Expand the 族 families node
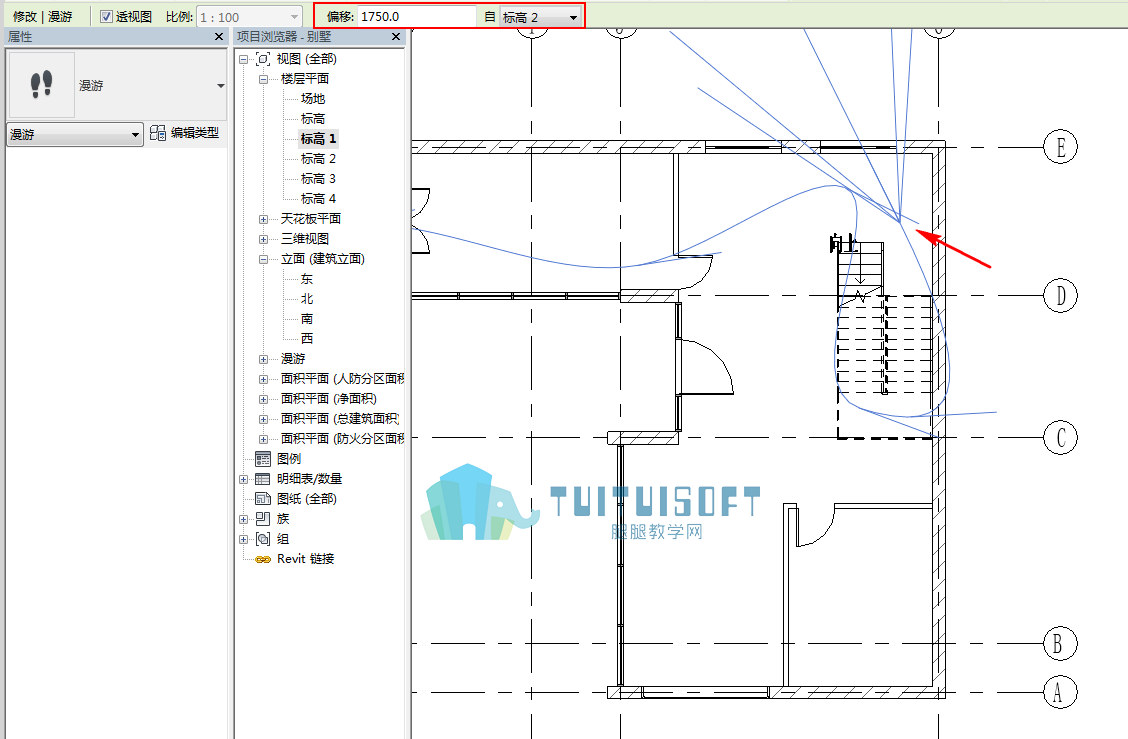This screenshot has width=1128, height=739. point(243,519)
